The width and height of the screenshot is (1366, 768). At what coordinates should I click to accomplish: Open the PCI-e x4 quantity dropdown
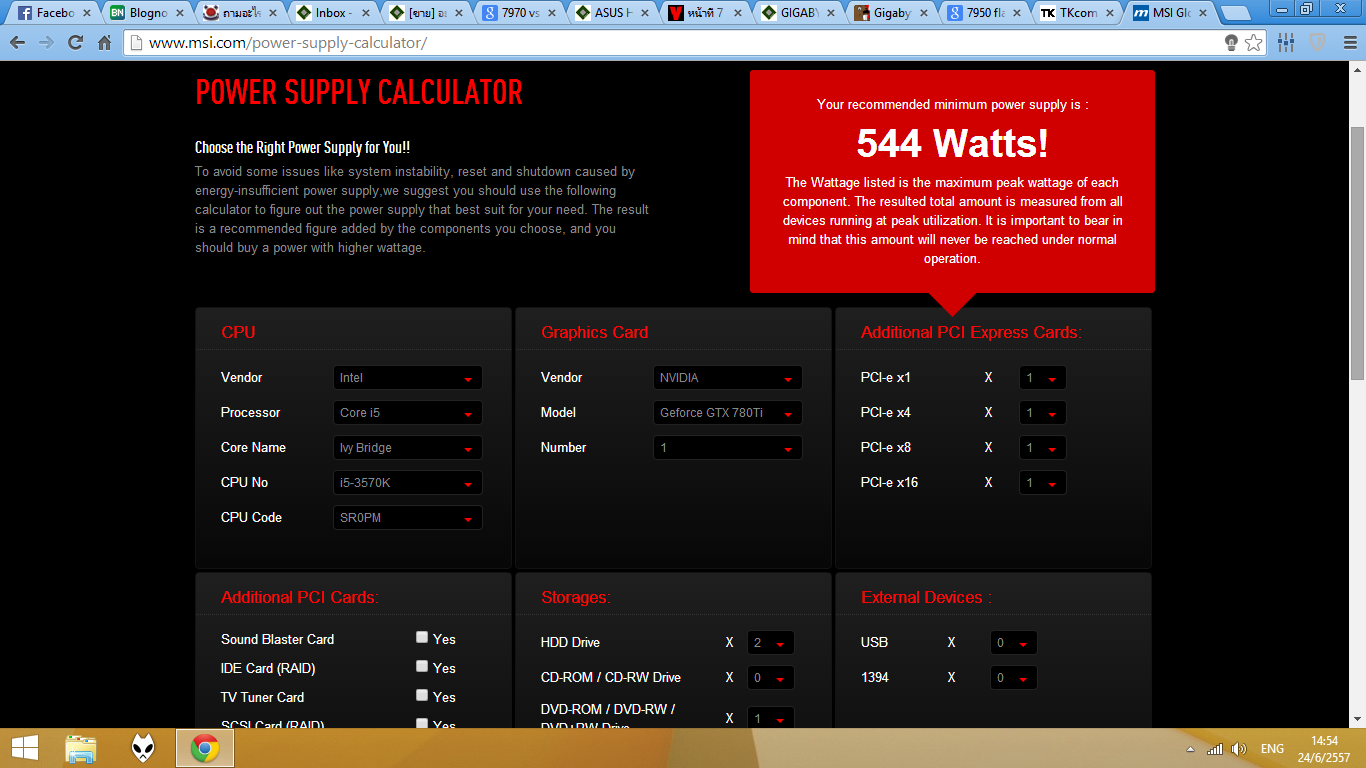1042,413
